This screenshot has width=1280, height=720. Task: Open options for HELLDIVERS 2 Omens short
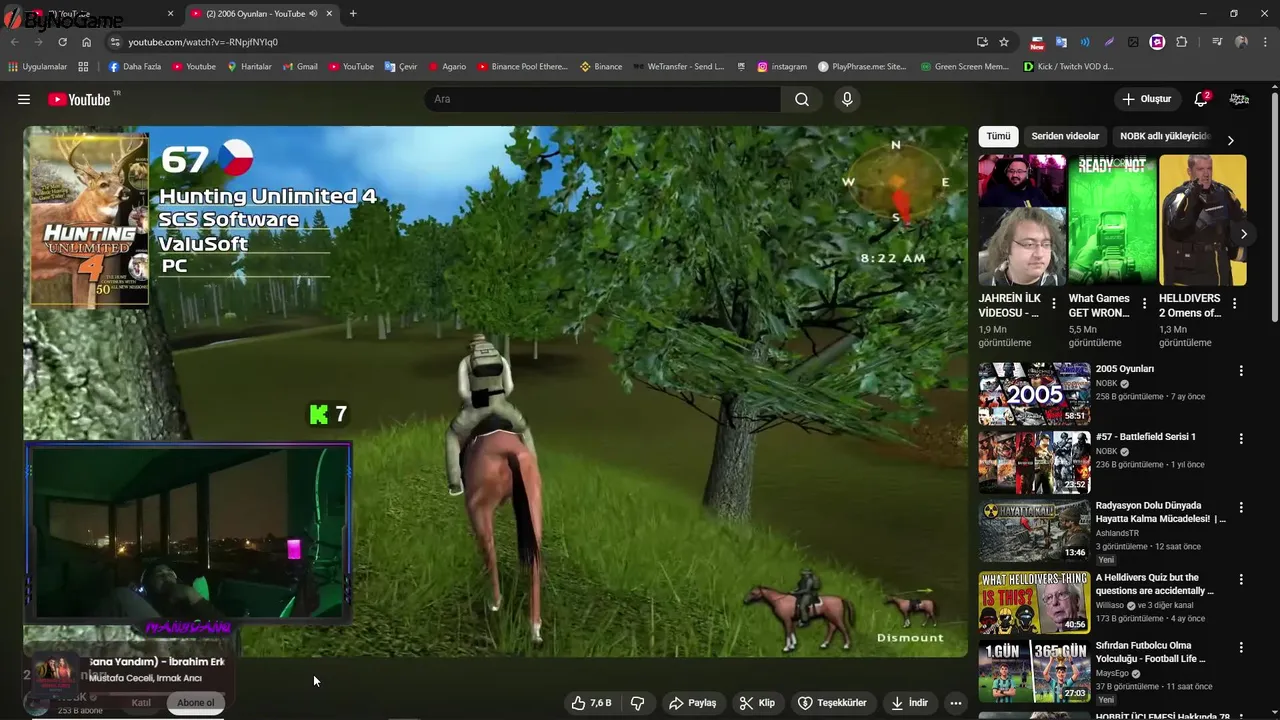point(1234,303)
